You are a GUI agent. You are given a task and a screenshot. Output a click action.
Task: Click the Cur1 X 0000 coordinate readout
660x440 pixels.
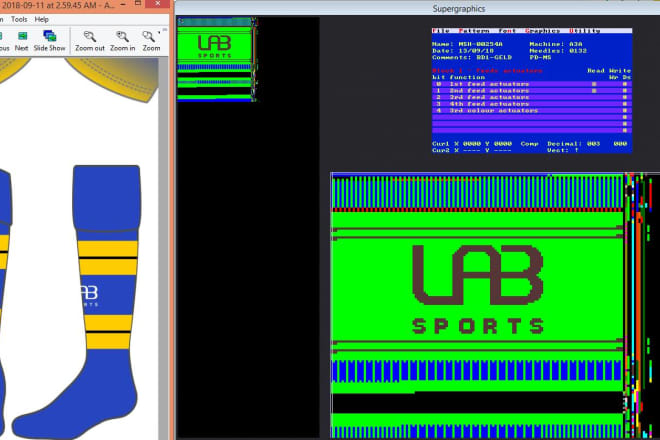[x=457, y=144]
